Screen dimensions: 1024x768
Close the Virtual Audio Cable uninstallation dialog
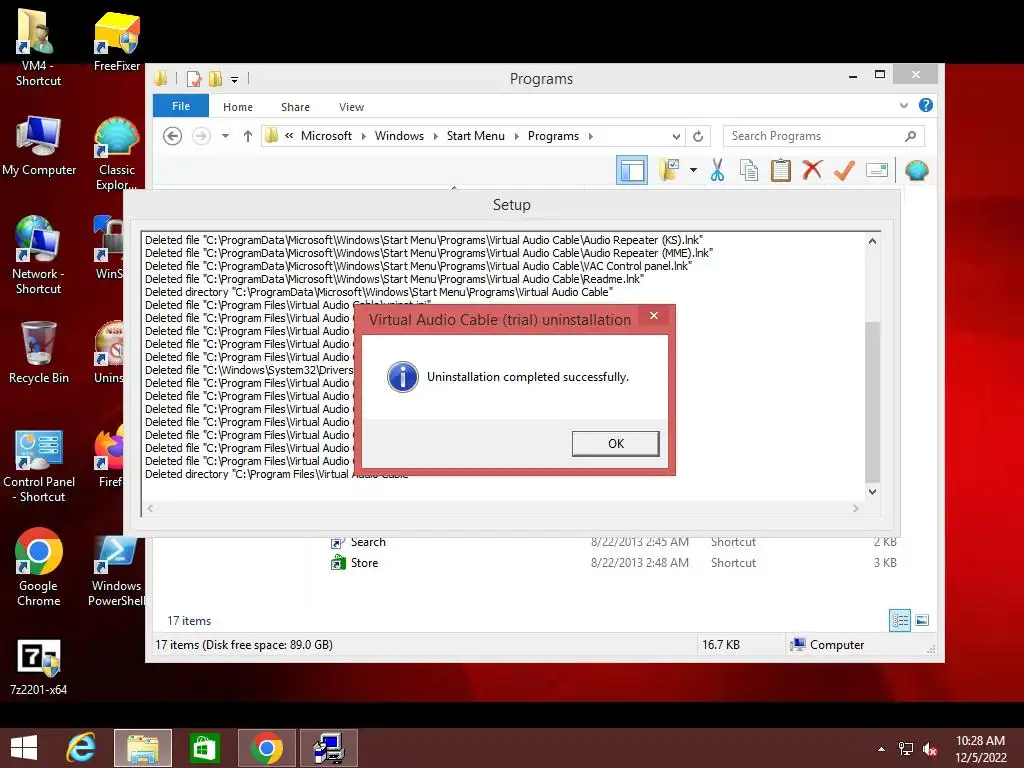pos(654,316)
